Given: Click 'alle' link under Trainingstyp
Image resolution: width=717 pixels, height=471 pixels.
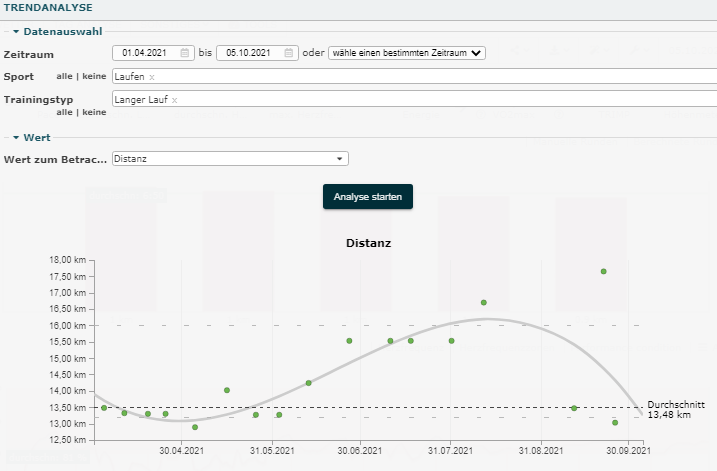Looking at the screenshot, I should click(65, 113).
